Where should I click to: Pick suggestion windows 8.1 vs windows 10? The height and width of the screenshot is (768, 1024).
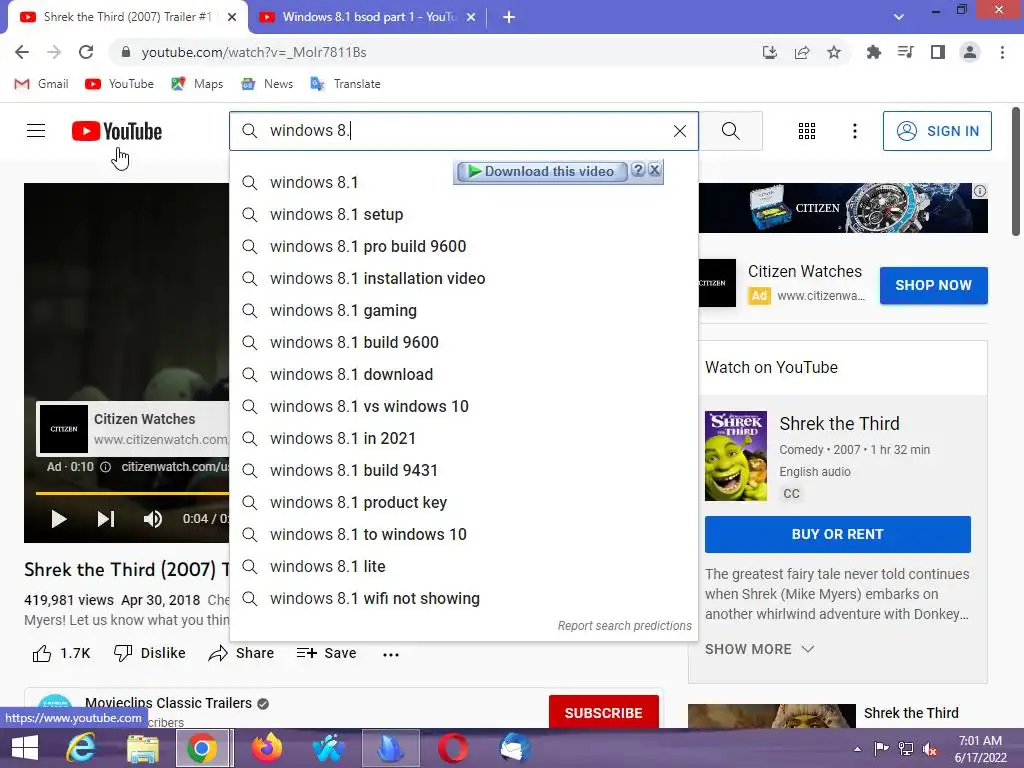[x=464, y=406]
